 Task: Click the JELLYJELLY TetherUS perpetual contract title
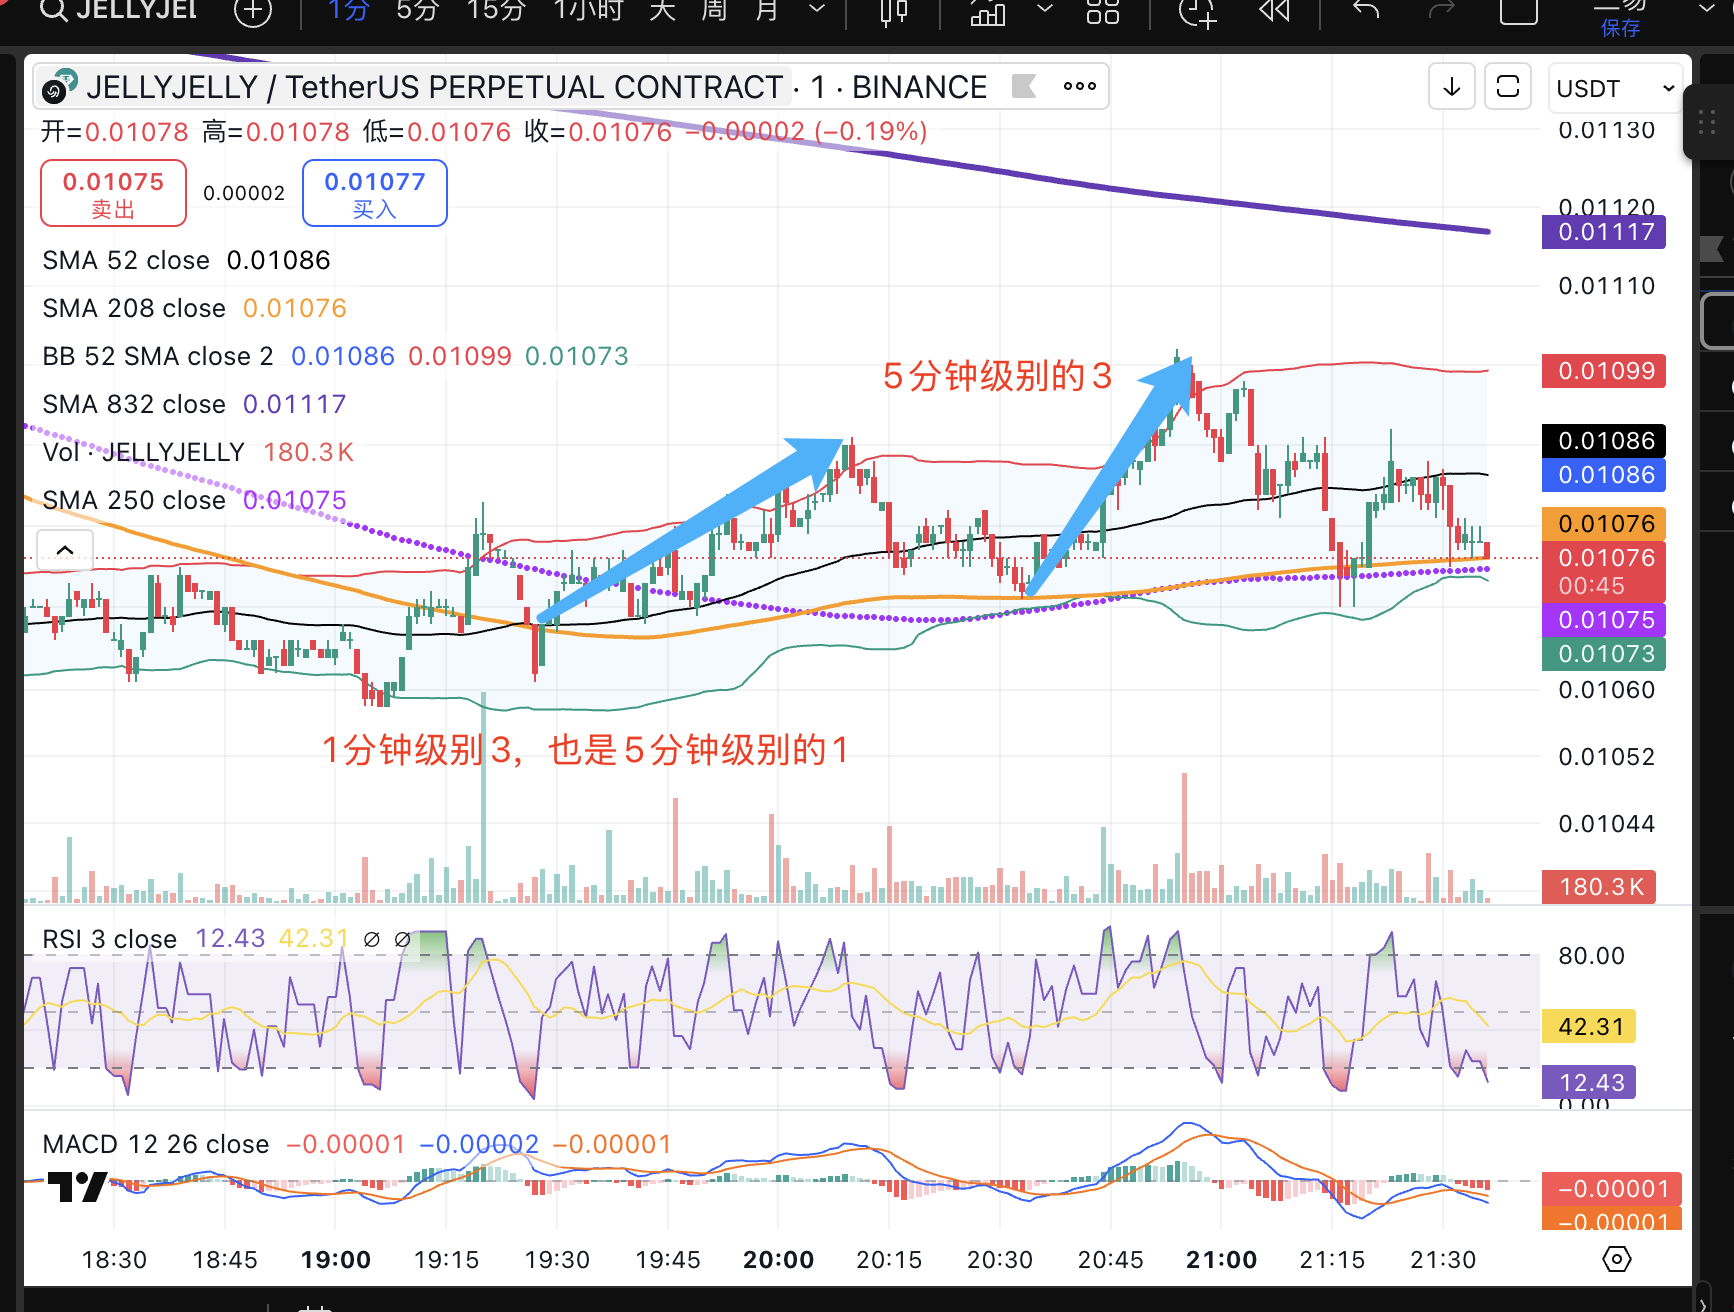435,87
